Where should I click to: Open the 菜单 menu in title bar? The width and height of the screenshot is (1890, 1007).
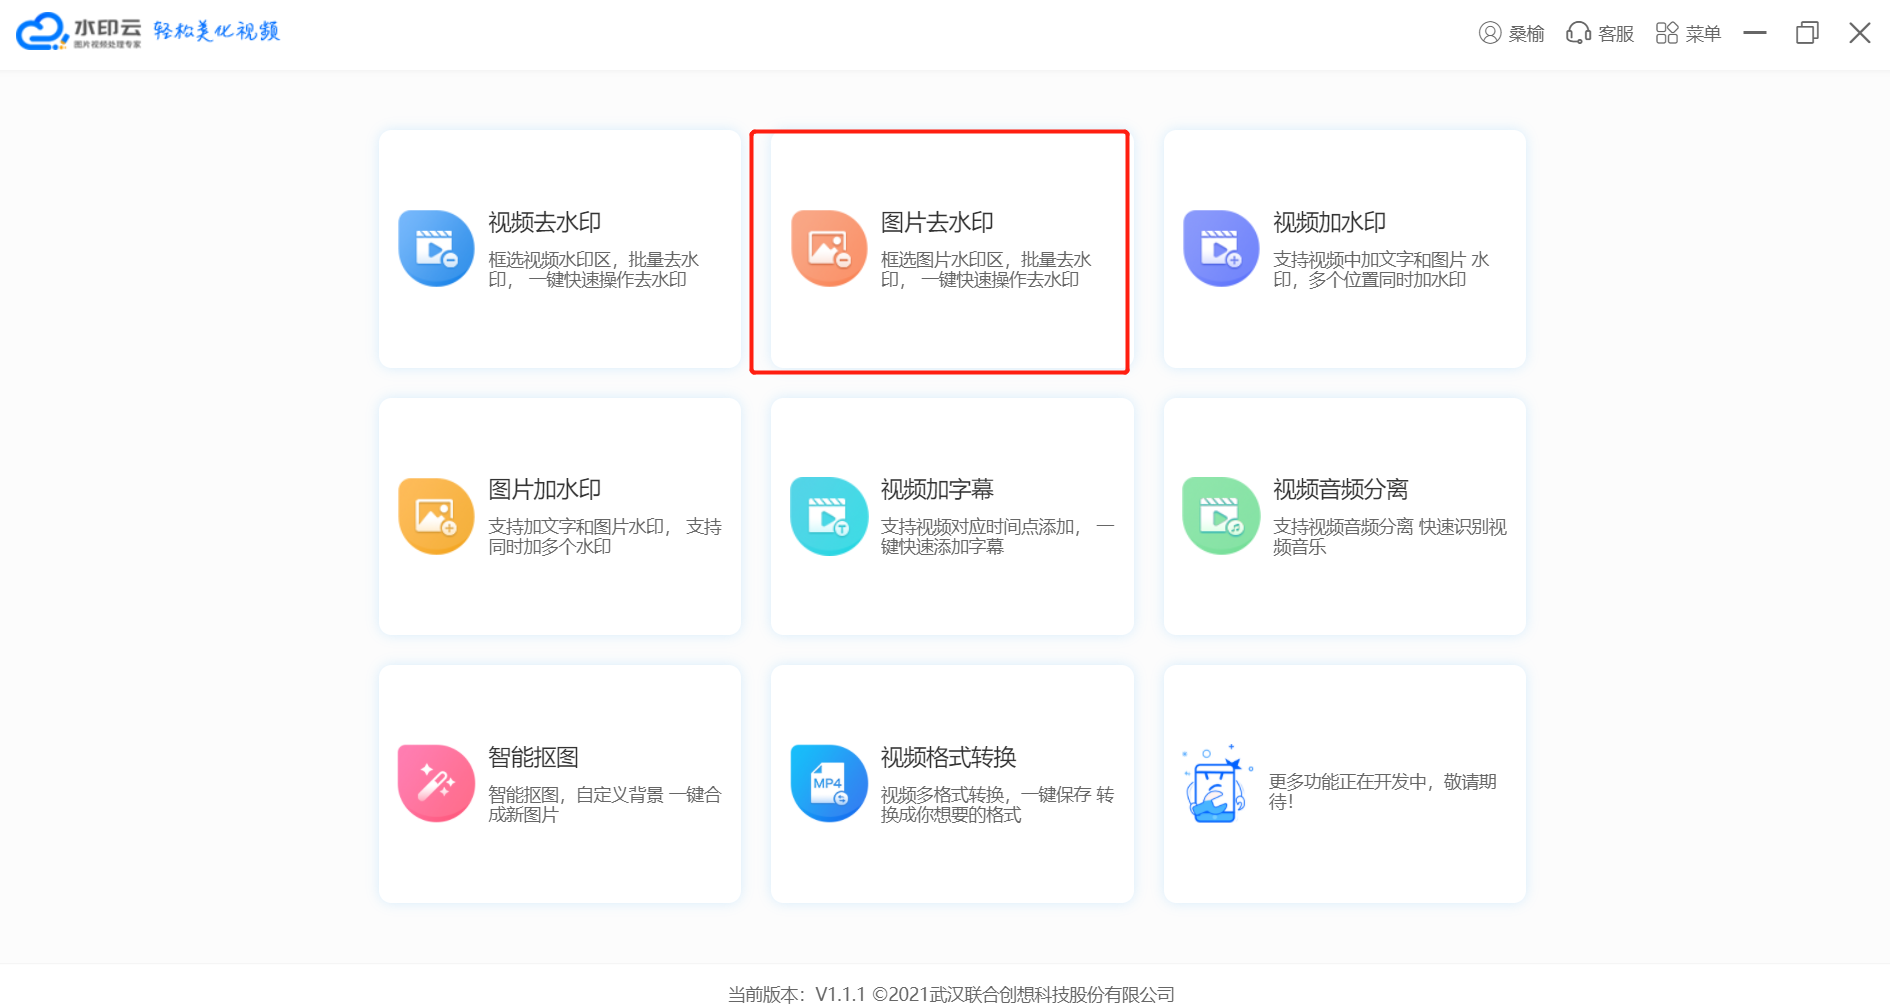[1688, 34]
